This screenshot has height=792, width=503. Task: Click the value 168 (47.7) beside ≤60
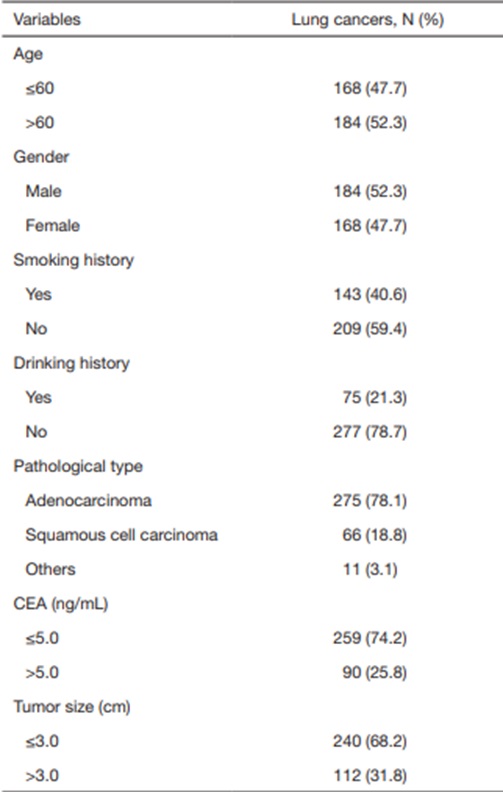[370, 88]
